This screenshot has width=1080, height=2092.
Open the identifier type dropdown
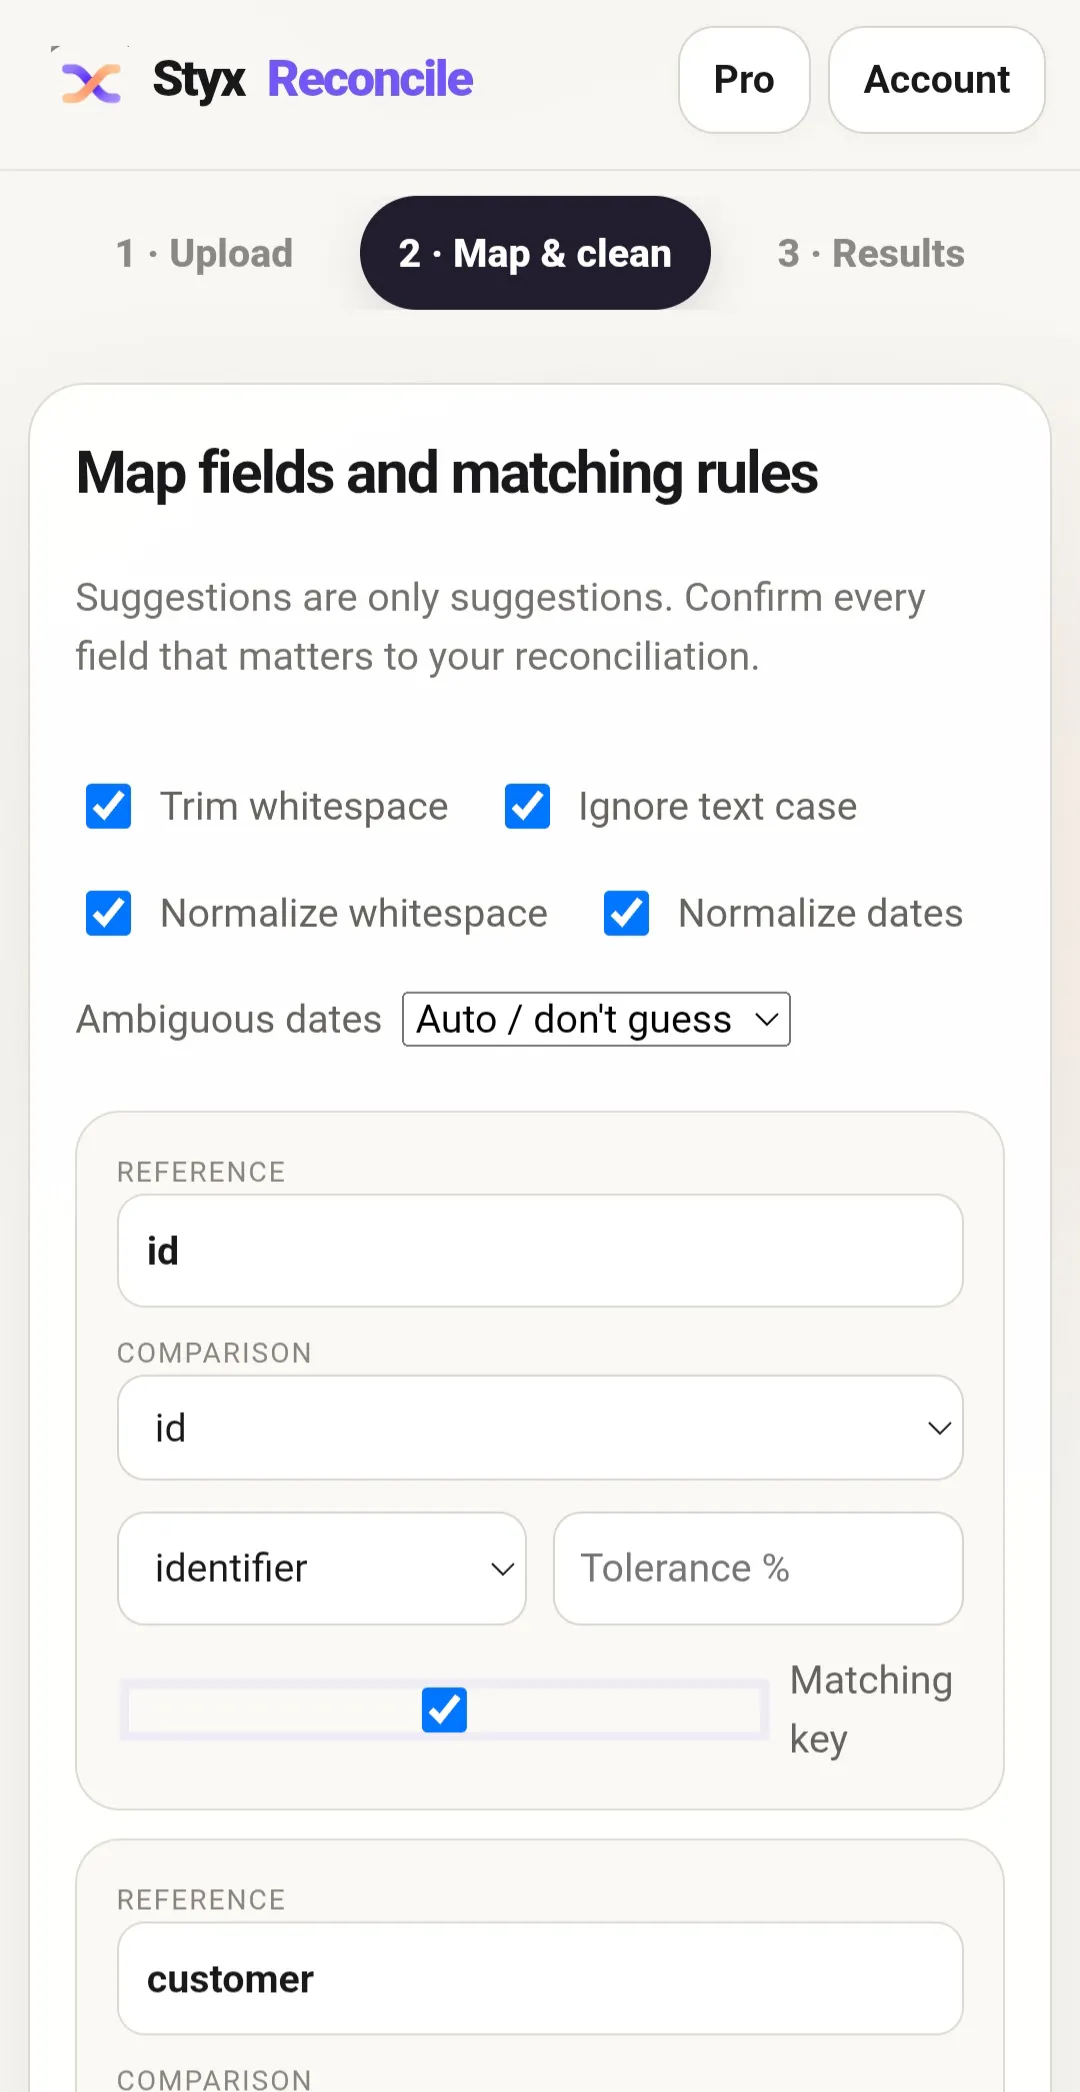tap(322, 1569)
